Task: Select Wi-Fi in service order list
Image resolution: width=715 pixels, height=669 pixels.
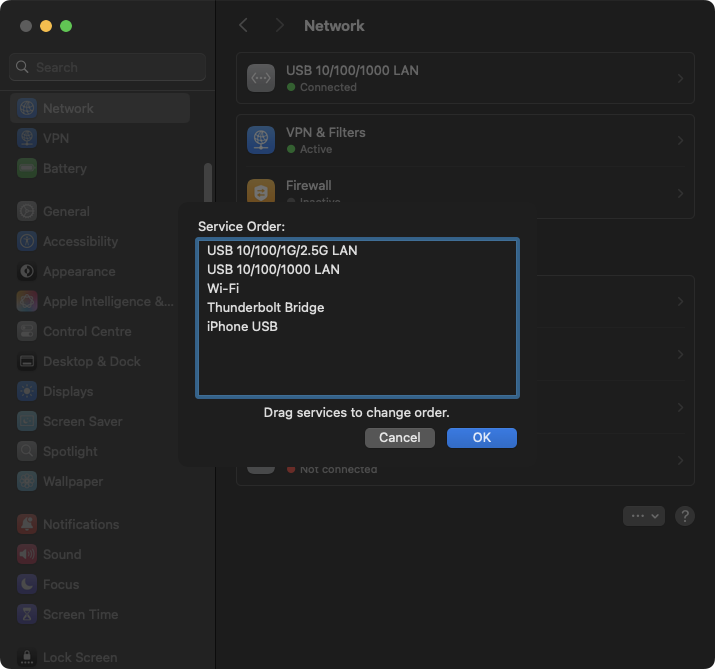Action: click(358, 289)
